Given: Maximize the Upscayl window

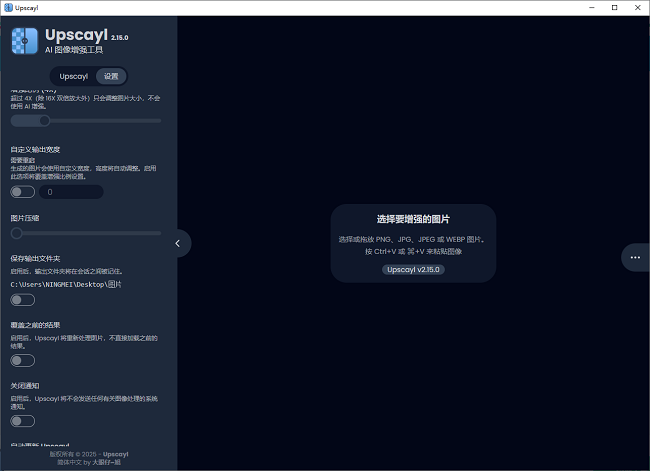Looking at the screenshot, I should pos(614,8).
